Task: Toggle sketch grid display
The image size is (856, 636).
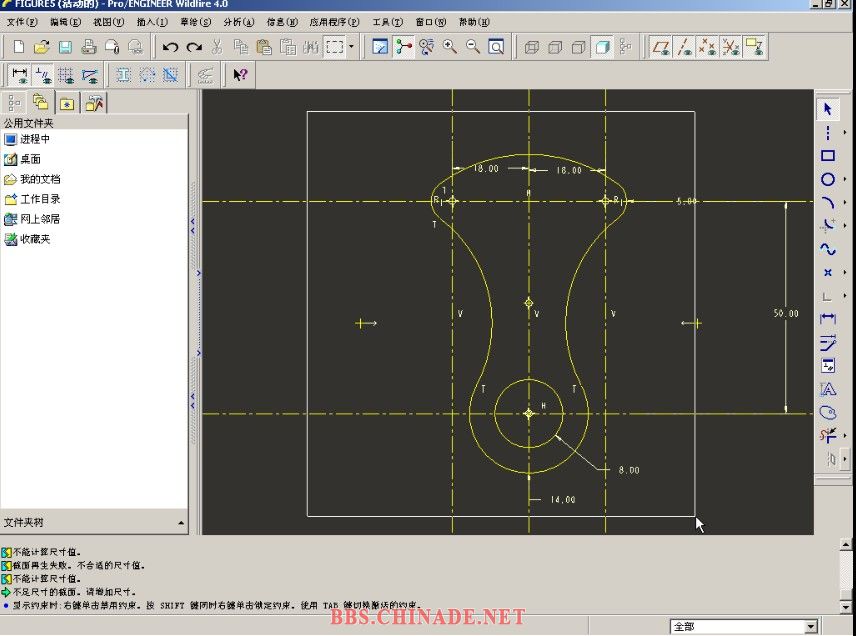Action: click(66, 75)
